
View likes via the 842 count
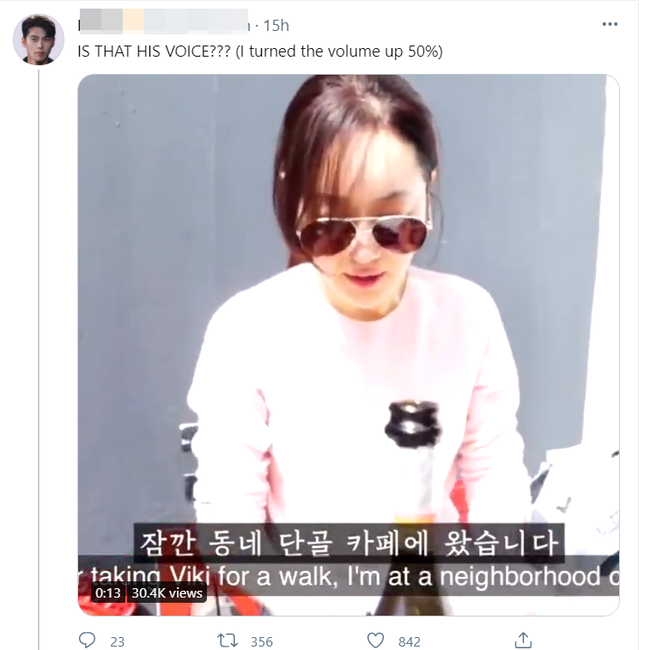(409, 642)
